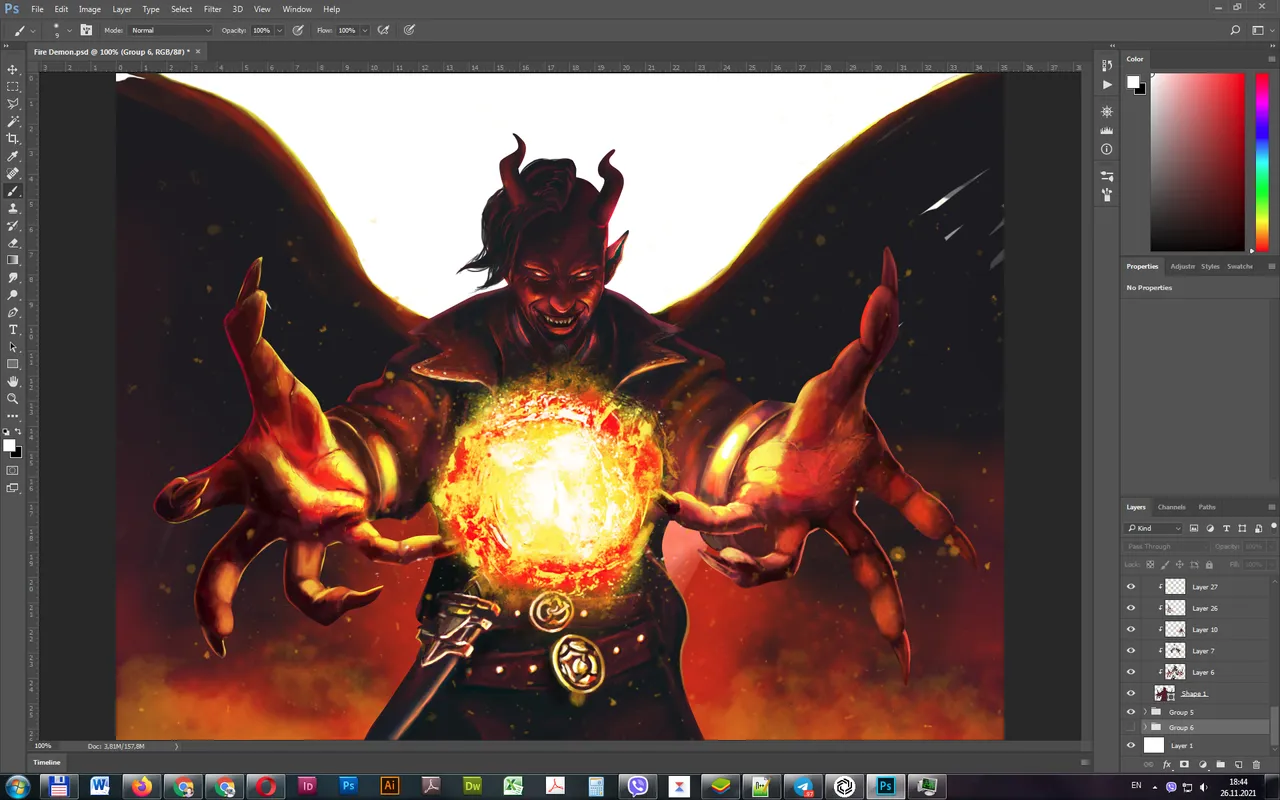Viewport: 1280px width, 800px height.
Task: Open the Image menu
Action: tap(90, 9)
